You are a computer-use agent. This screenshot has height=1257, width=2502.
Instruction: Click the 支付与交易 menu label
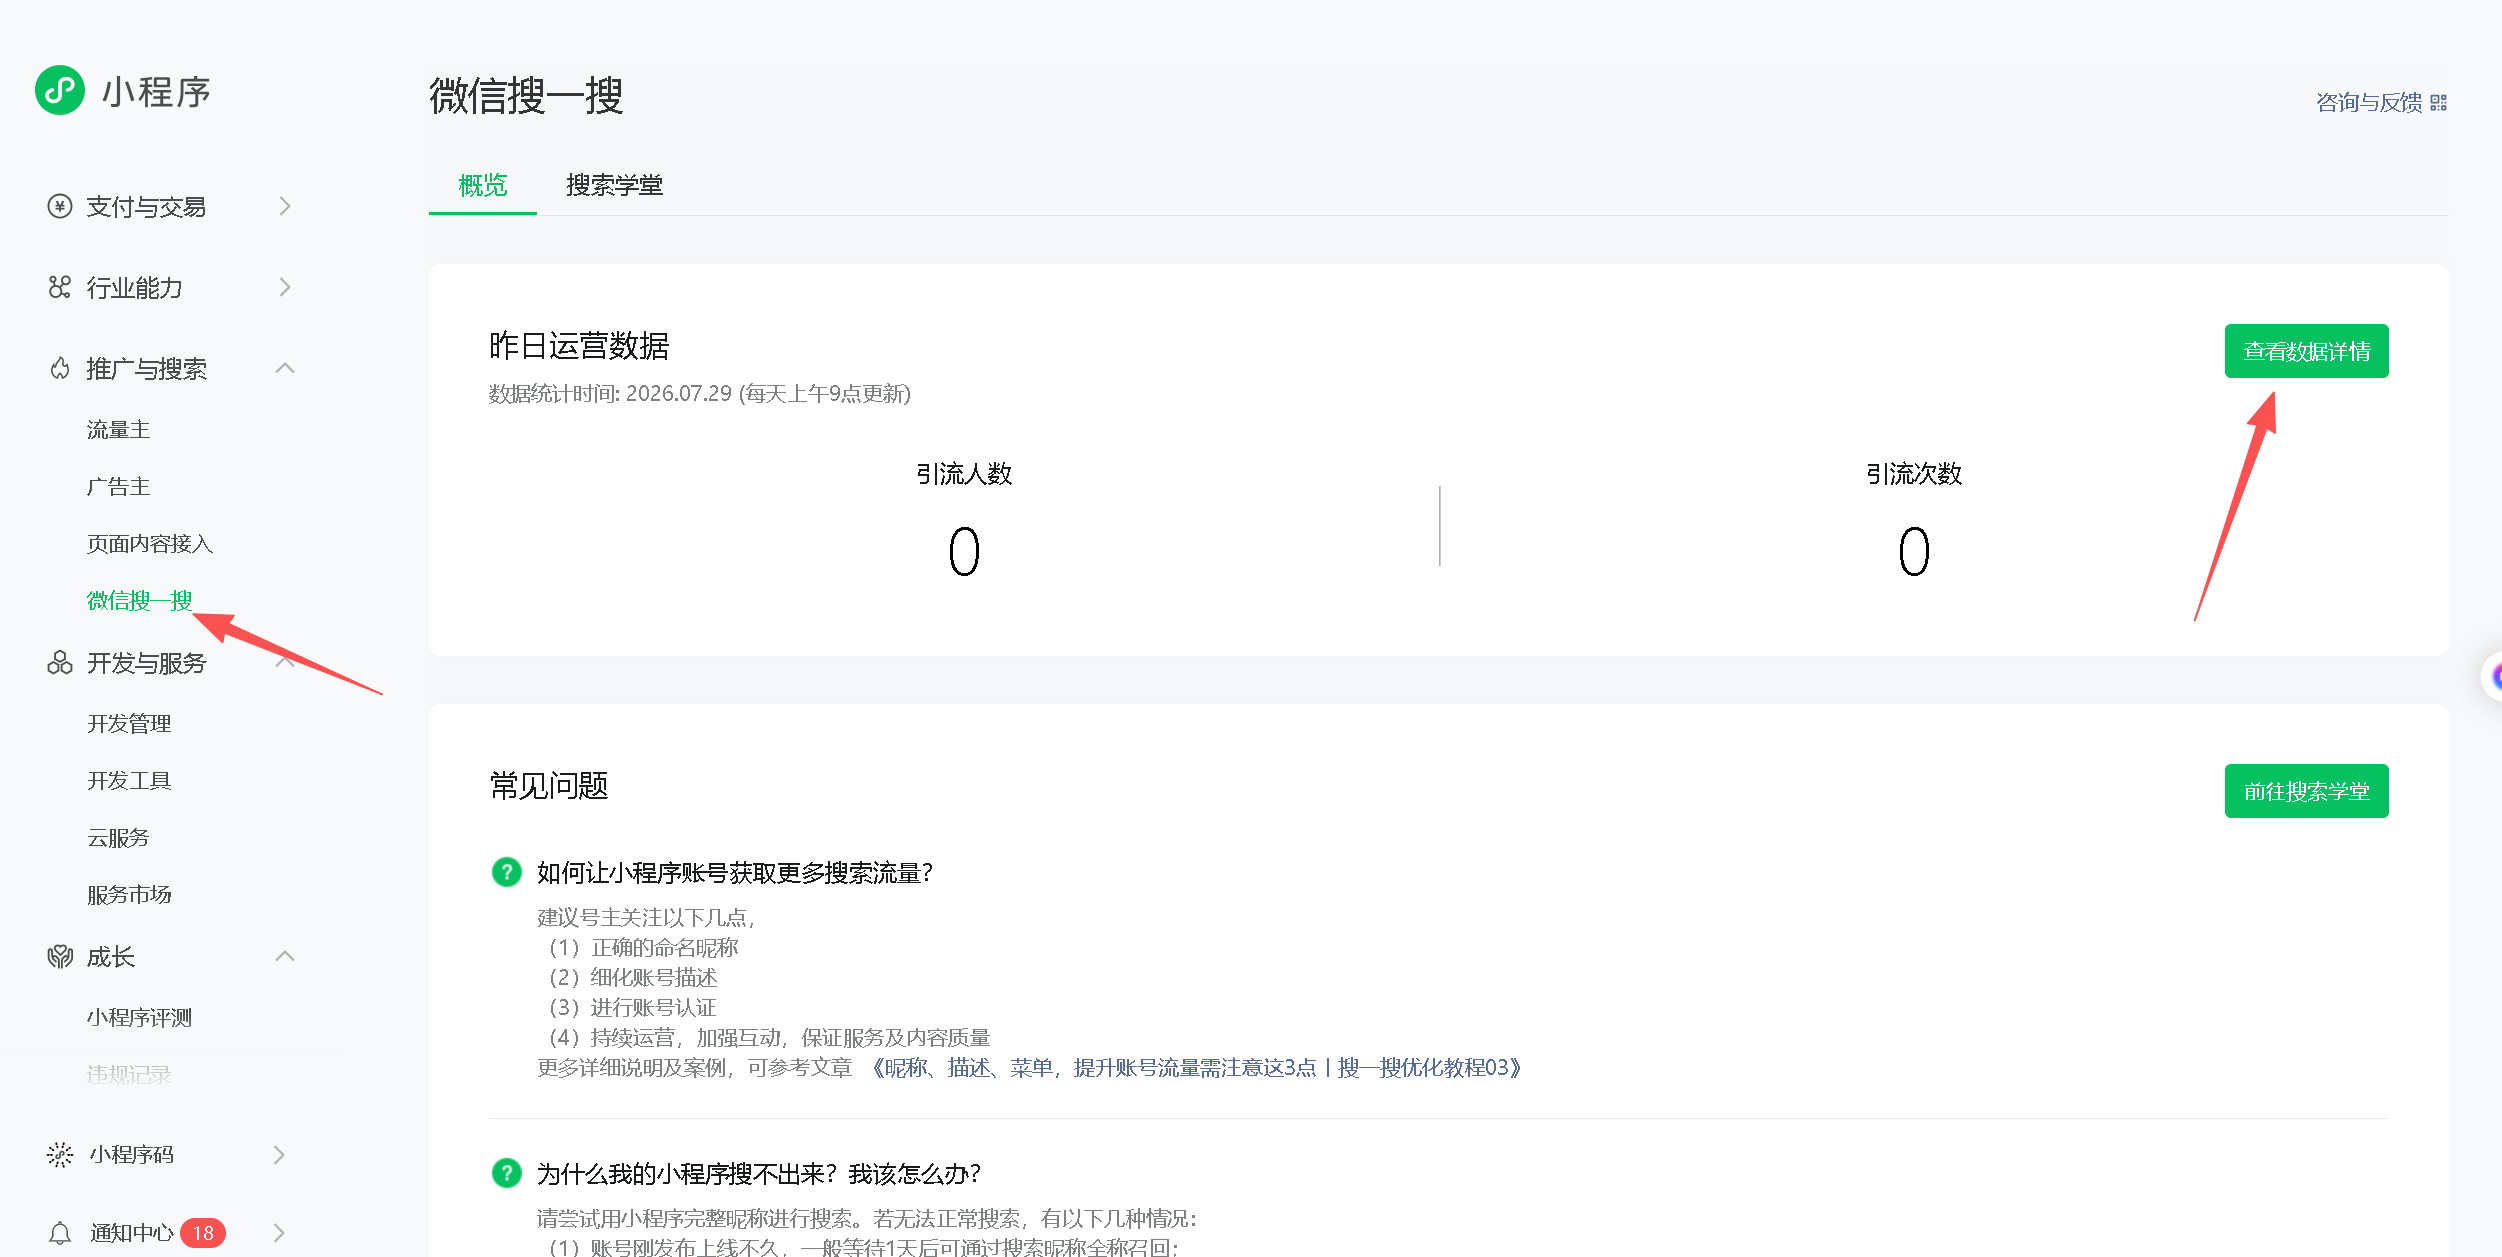tap(146, 206)
